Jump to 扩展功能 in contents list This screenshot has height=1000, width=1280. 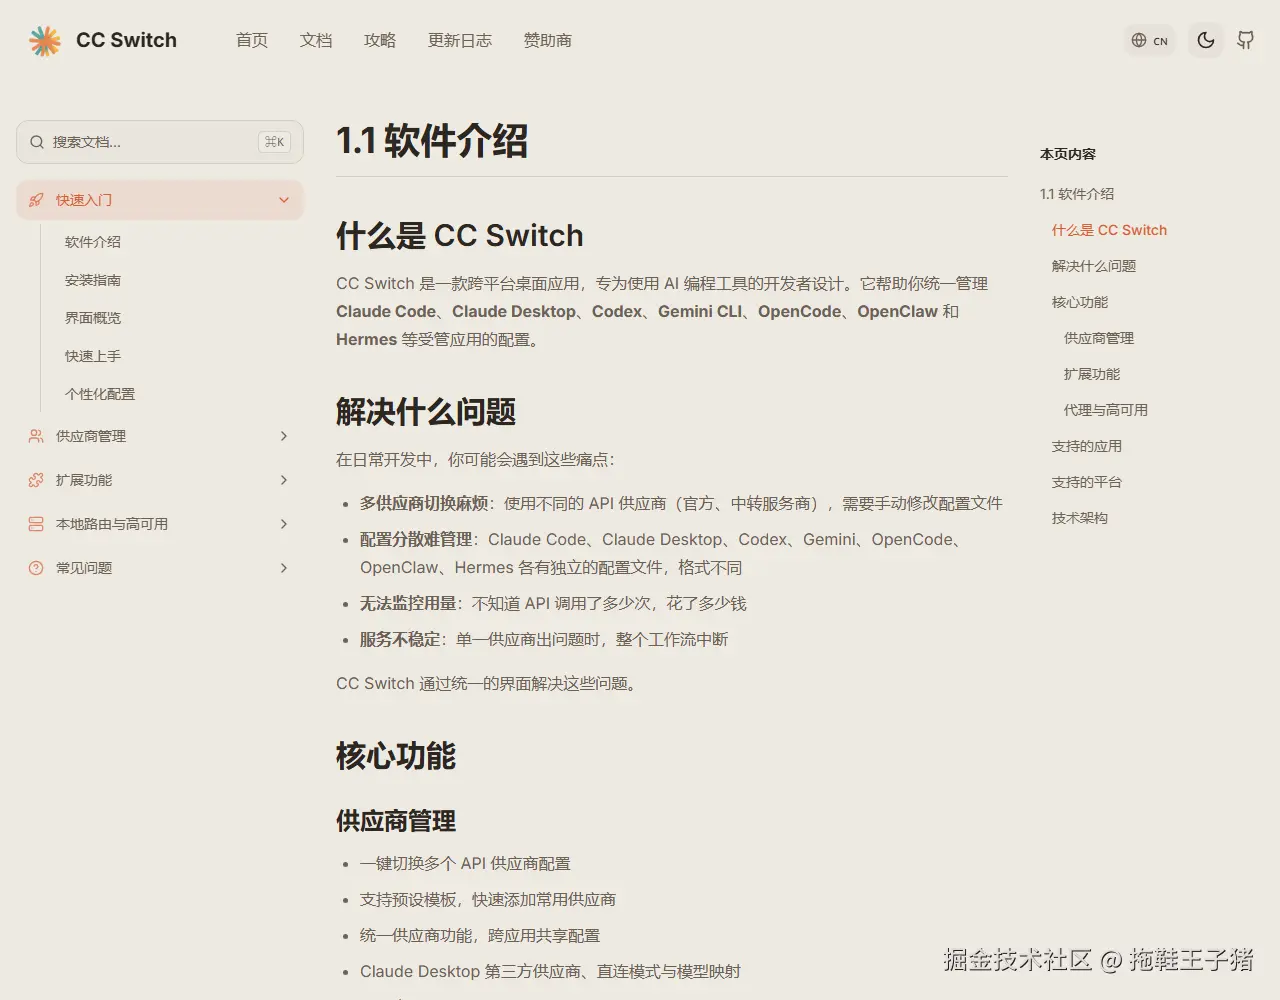[1092, 374]
